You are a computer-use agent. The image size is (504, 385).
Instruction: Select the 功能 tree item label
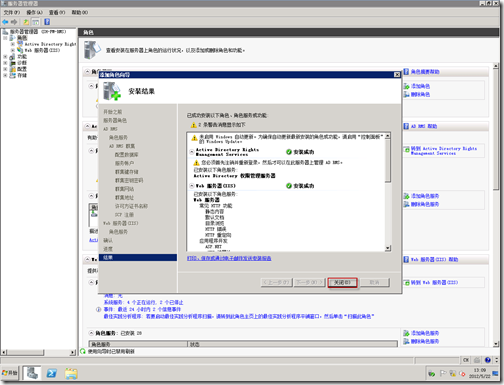22,57
